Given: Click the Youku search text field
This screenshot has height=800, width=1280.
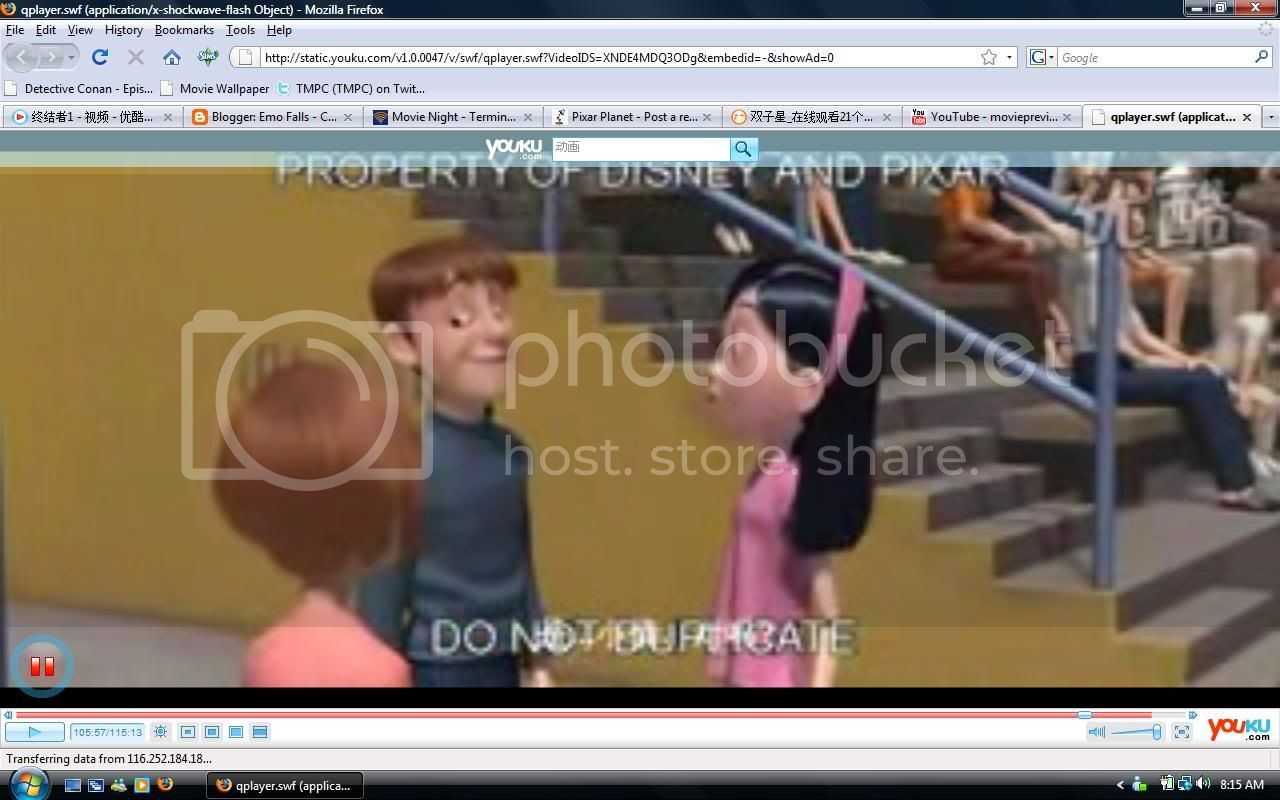Looking at the screenshot, I should tap(640, 148).
